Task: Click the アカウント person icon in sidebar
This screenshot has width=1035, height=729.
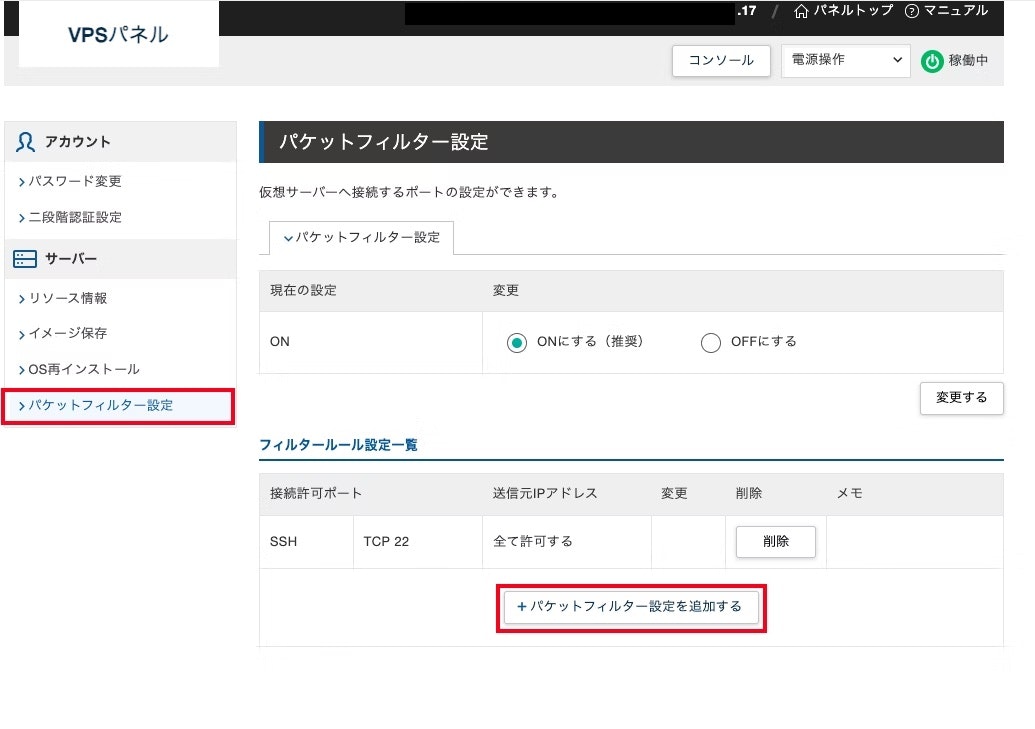Action: (x=25, y=141)
